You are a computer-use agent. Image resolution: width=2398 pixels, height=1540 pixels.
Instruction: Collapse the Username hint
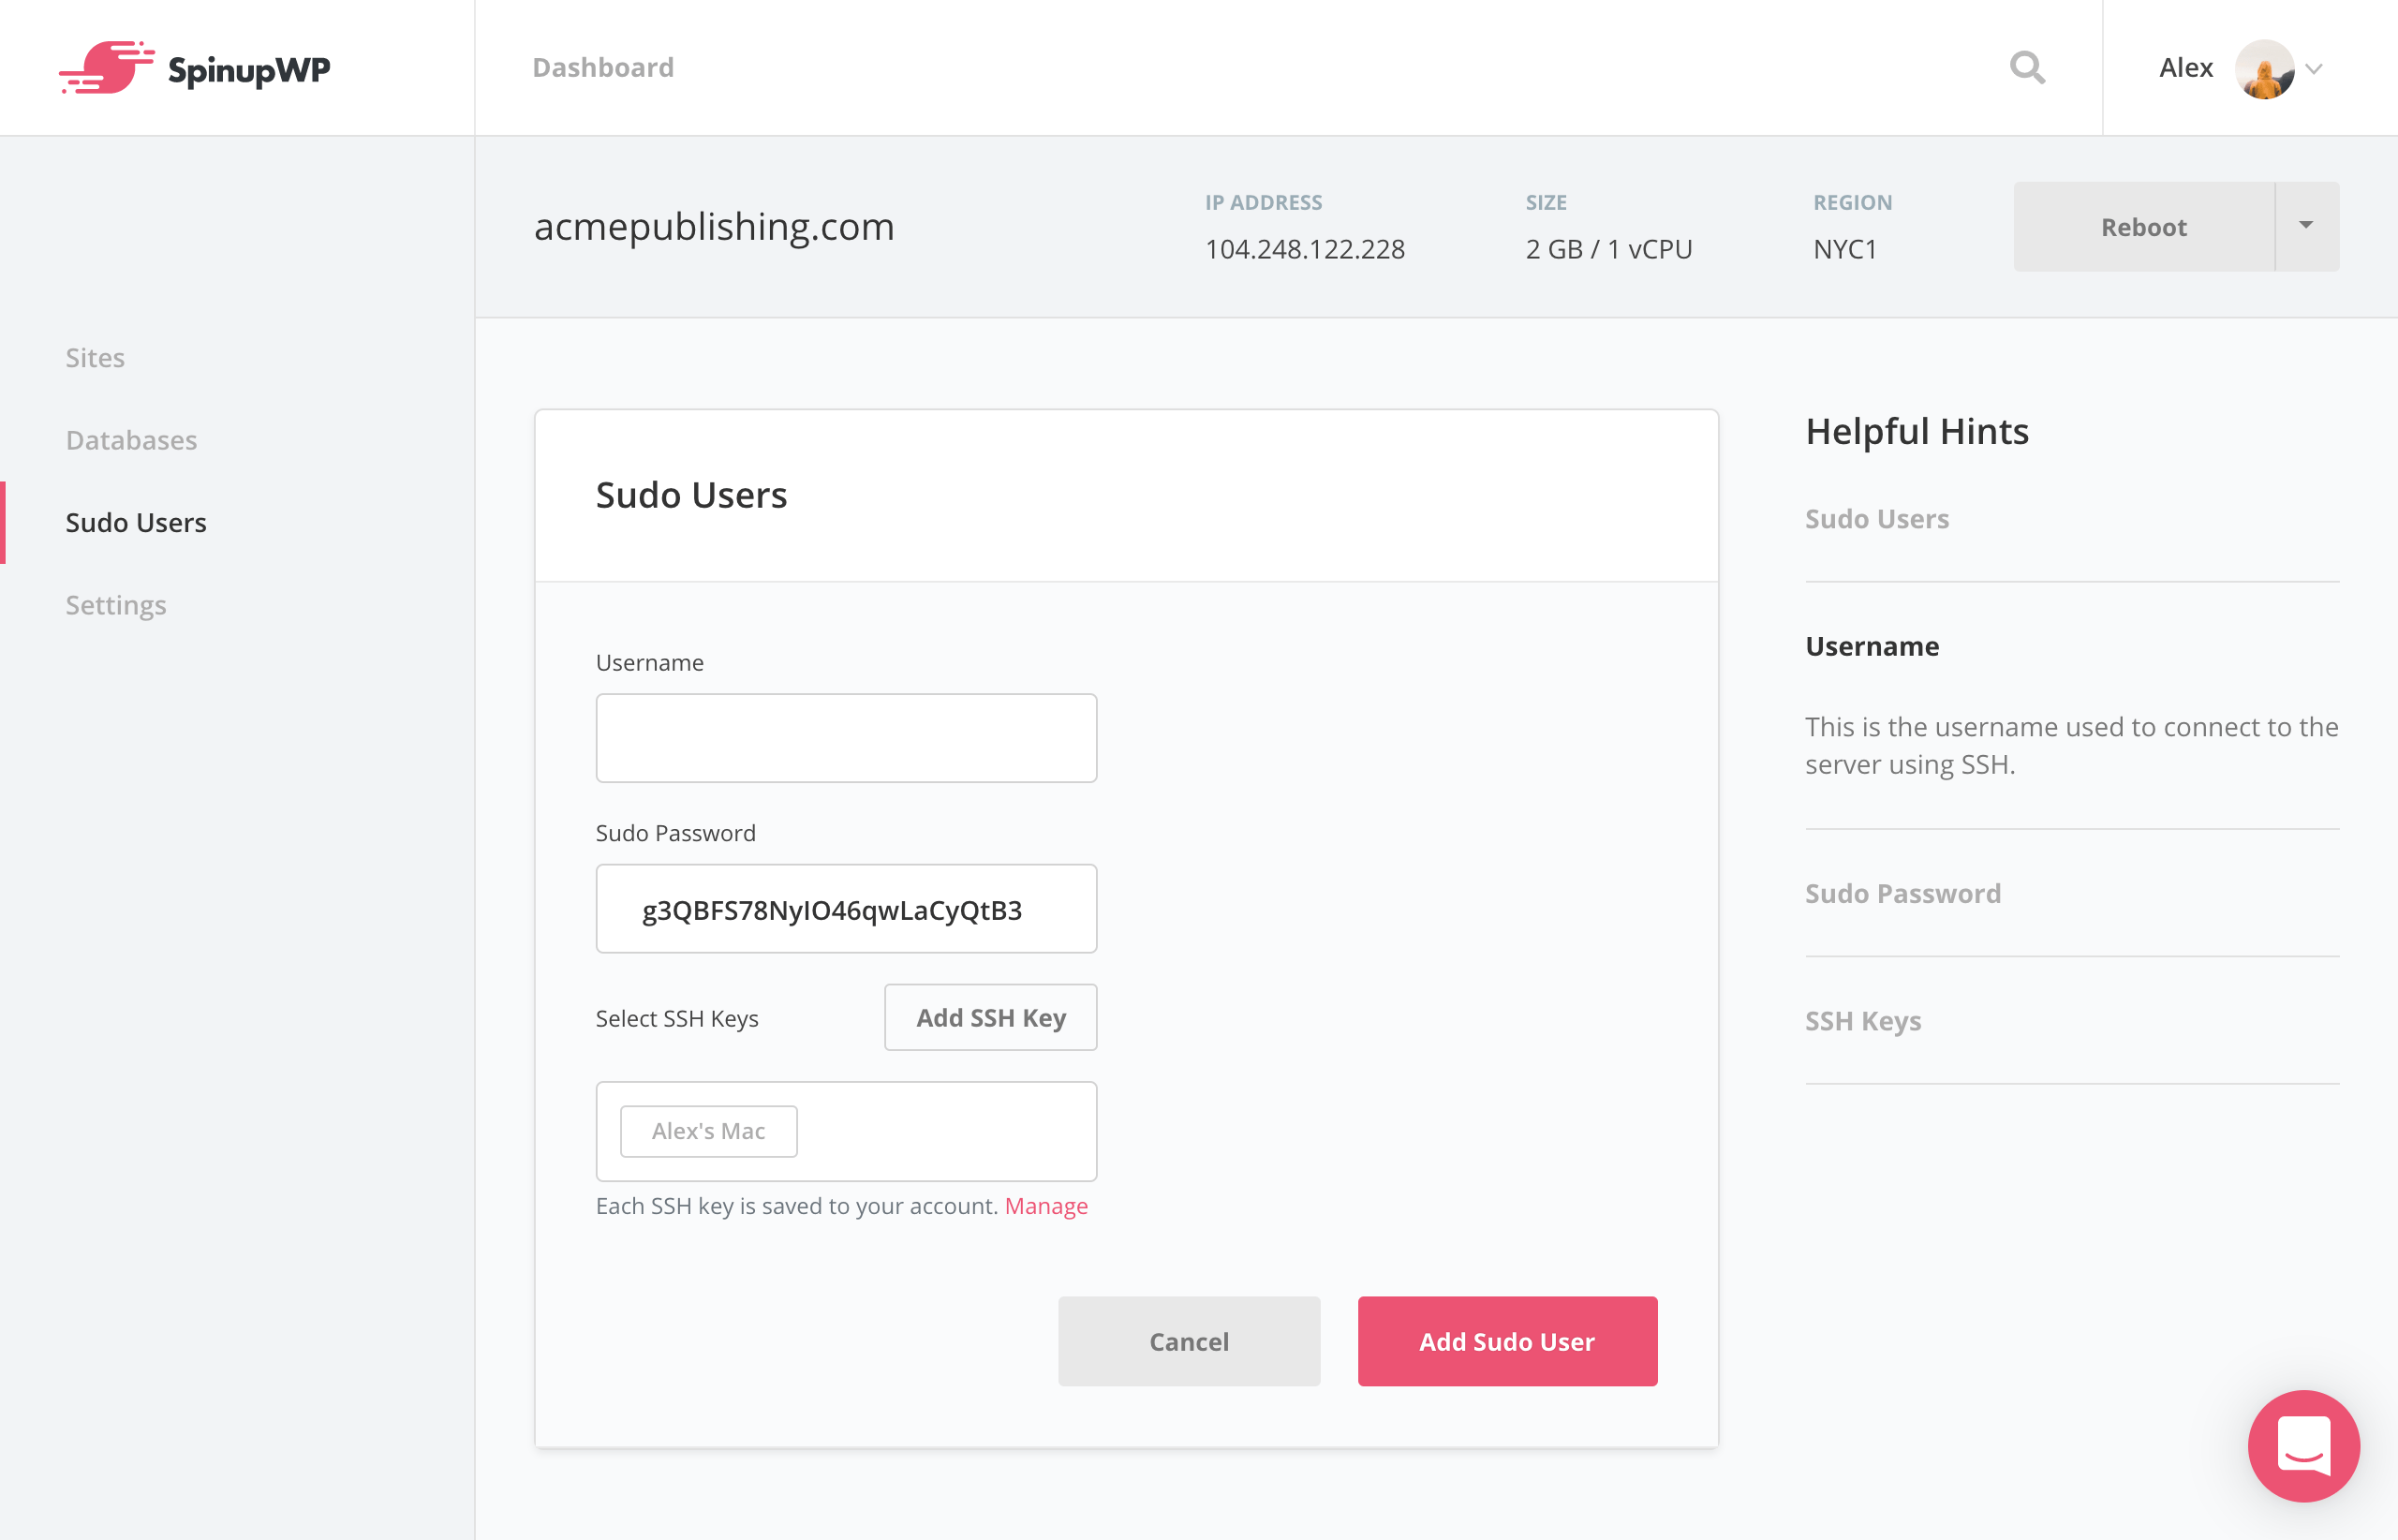1872,646
